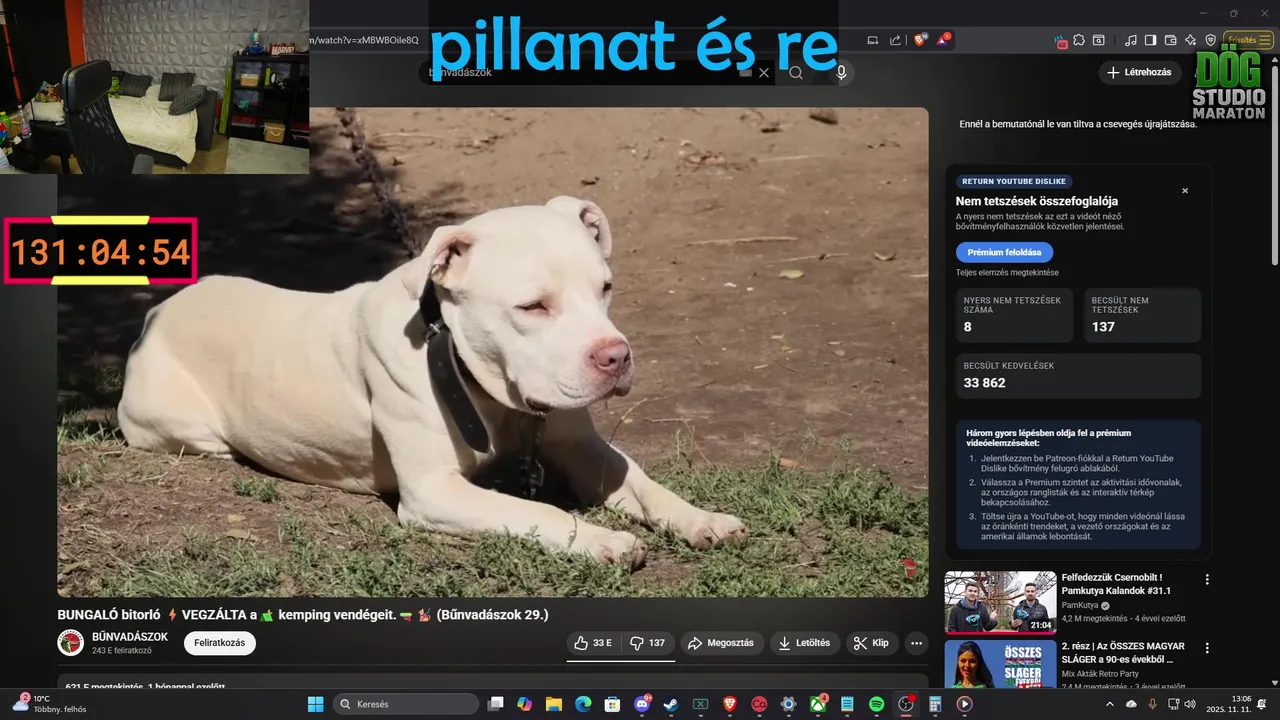Open Steam from the taskbar
1280x720 pixels.
(671, 704)
